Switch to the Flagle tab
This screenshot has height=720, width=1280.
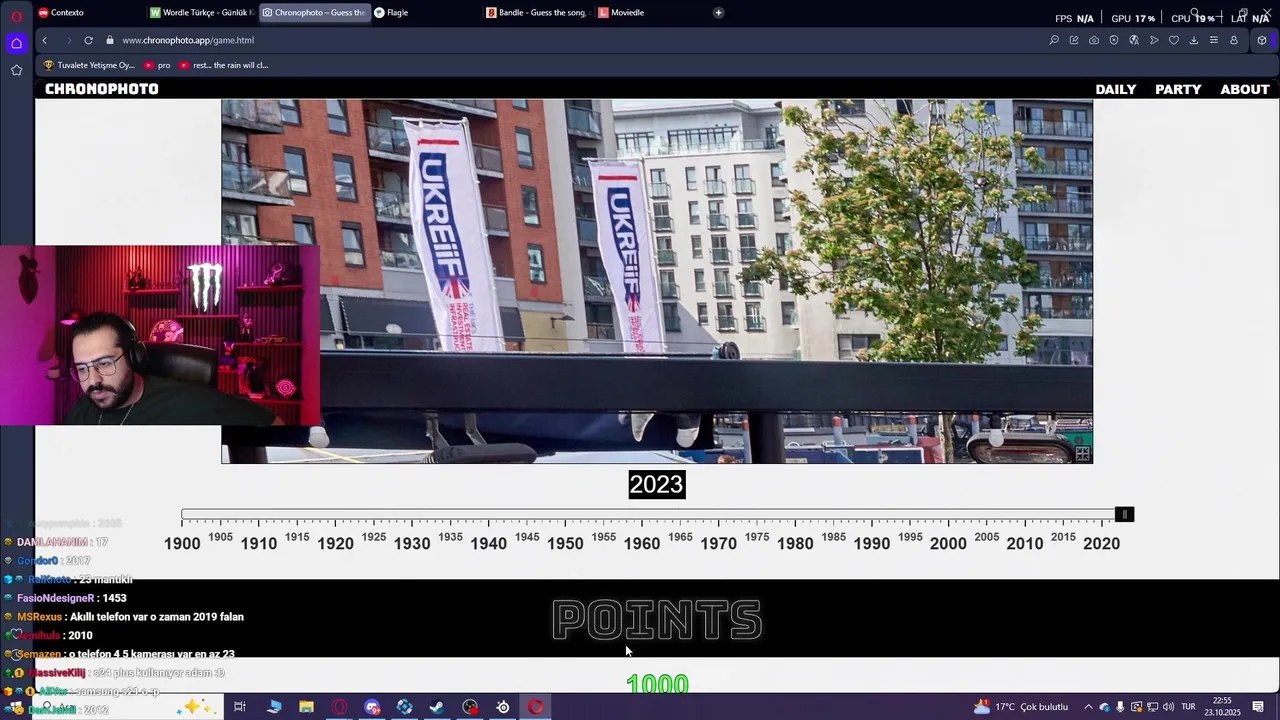(425, 12)
